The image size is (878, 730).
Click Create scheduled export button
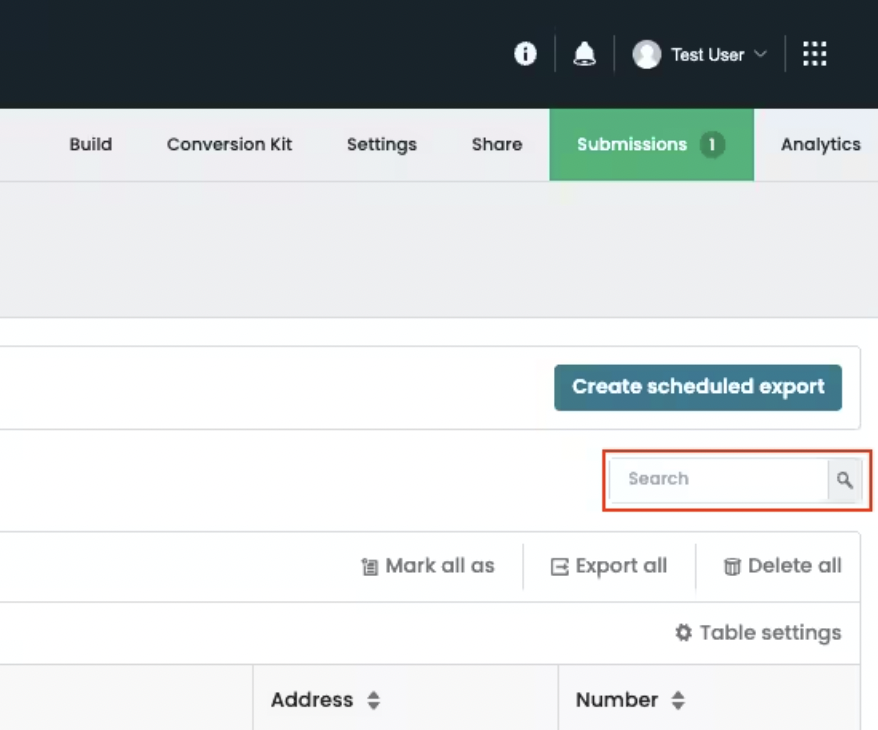click(698, 387)
